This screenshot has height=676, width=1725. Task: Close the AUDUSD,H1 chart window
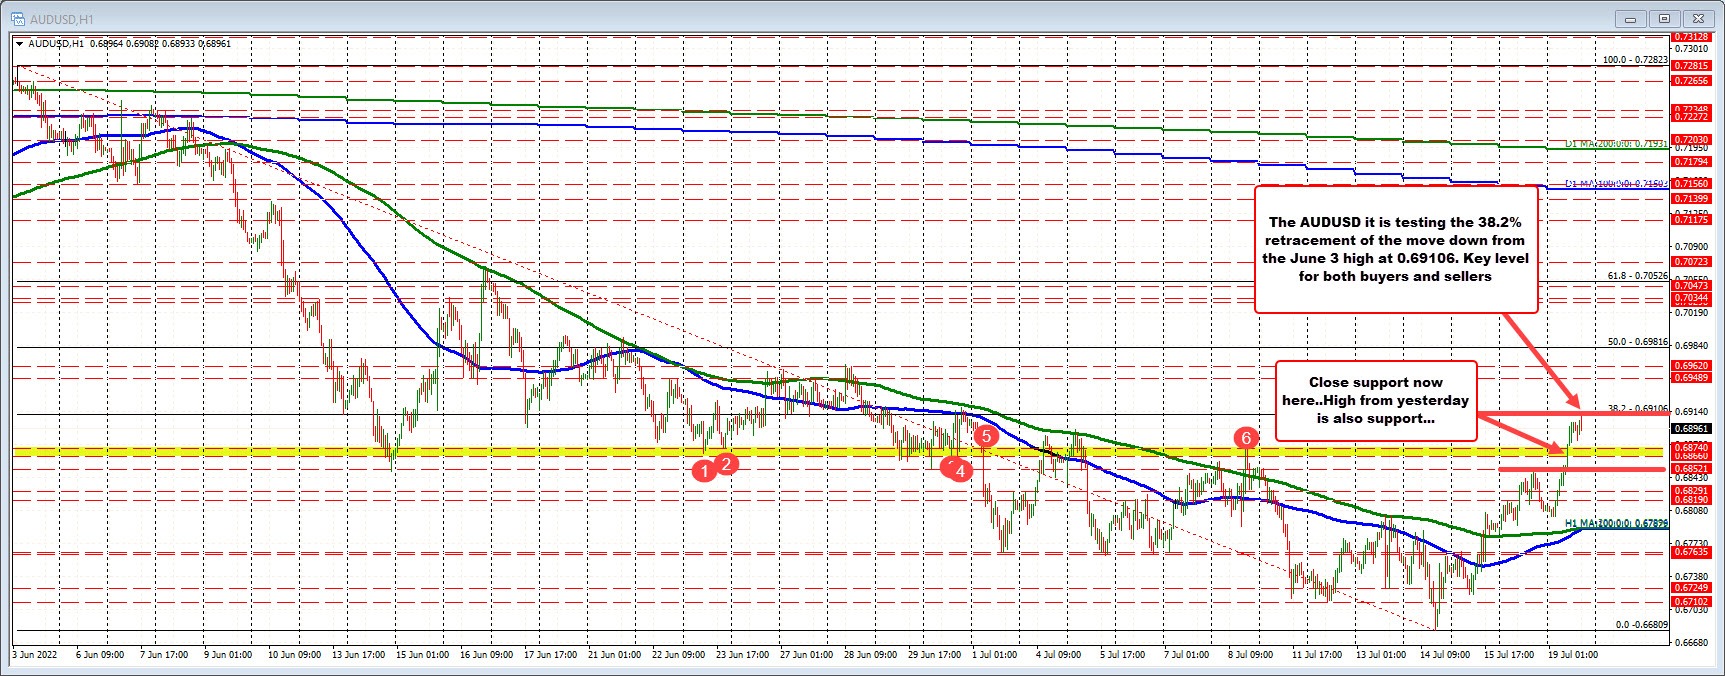coord(1698,18)
